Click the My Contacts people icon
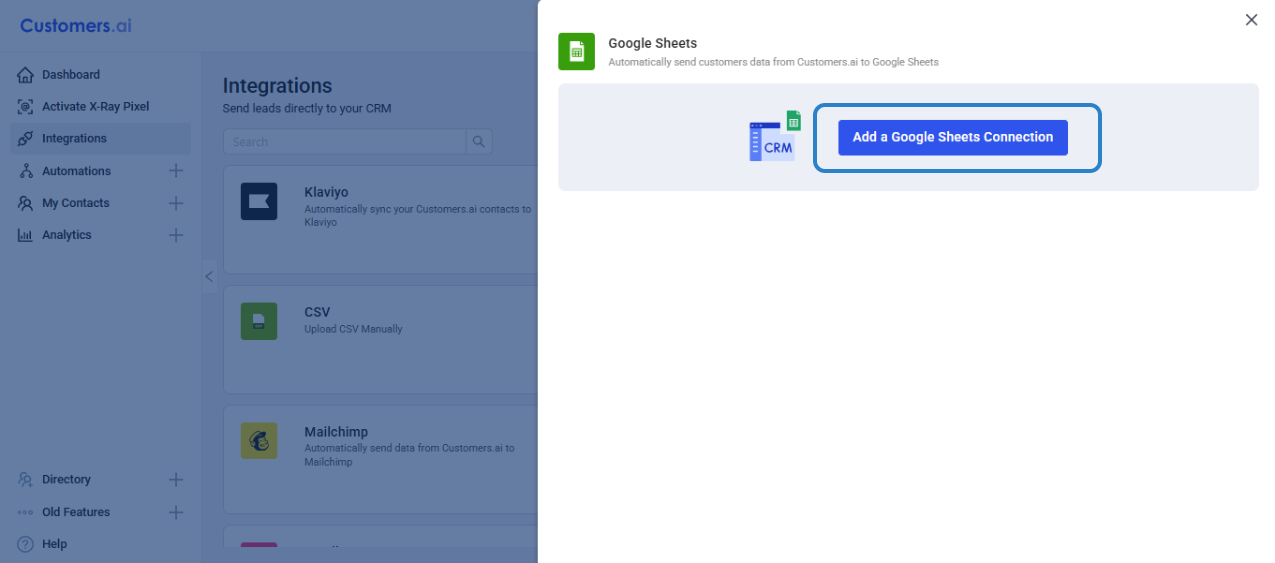 (x=25, y=203)
